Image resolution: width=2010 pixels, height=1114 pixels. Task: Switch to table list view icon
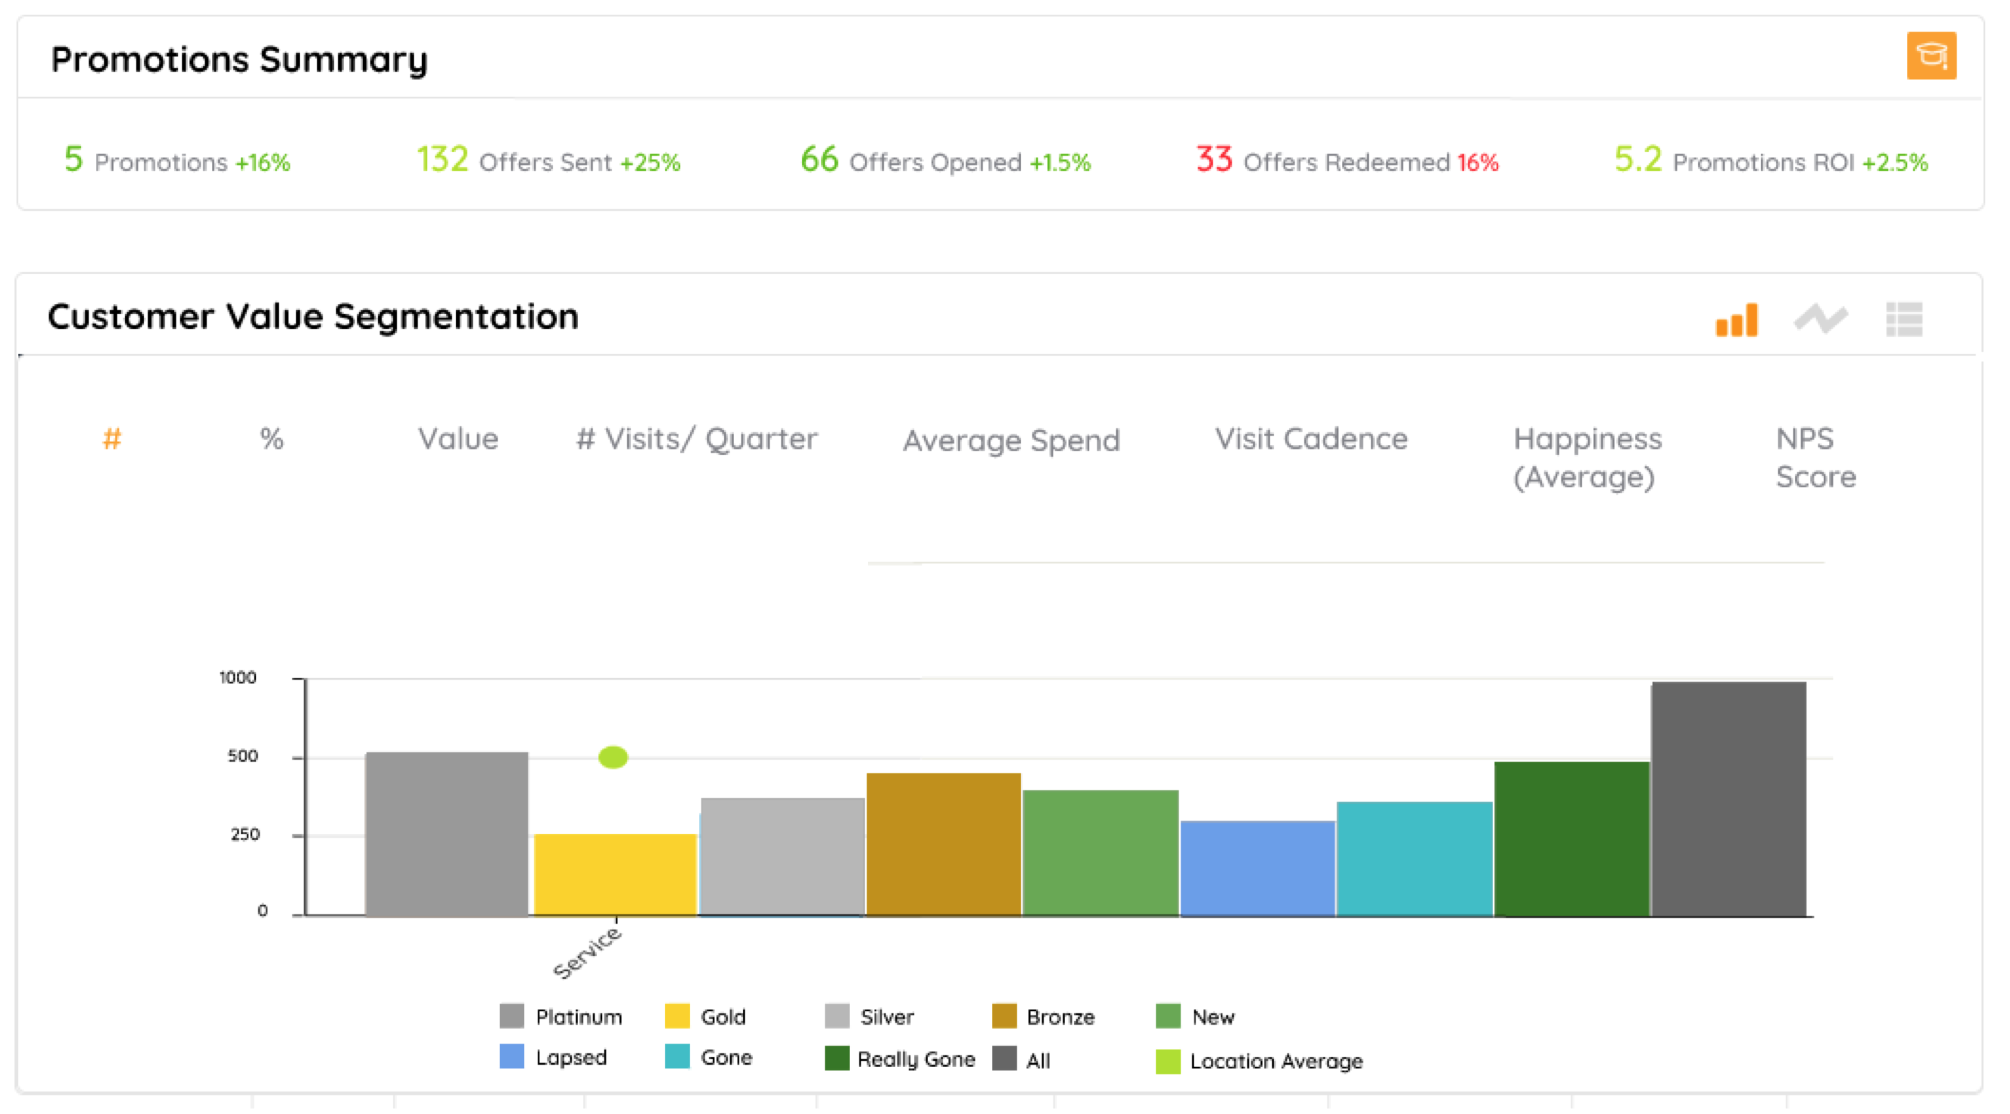1903,320
